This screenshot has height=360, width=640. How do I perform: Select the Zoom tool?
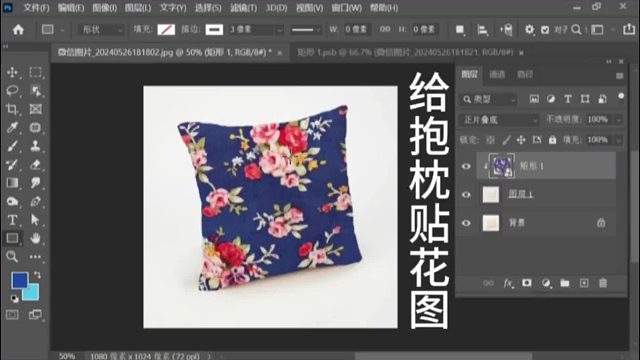coord(12,256)
